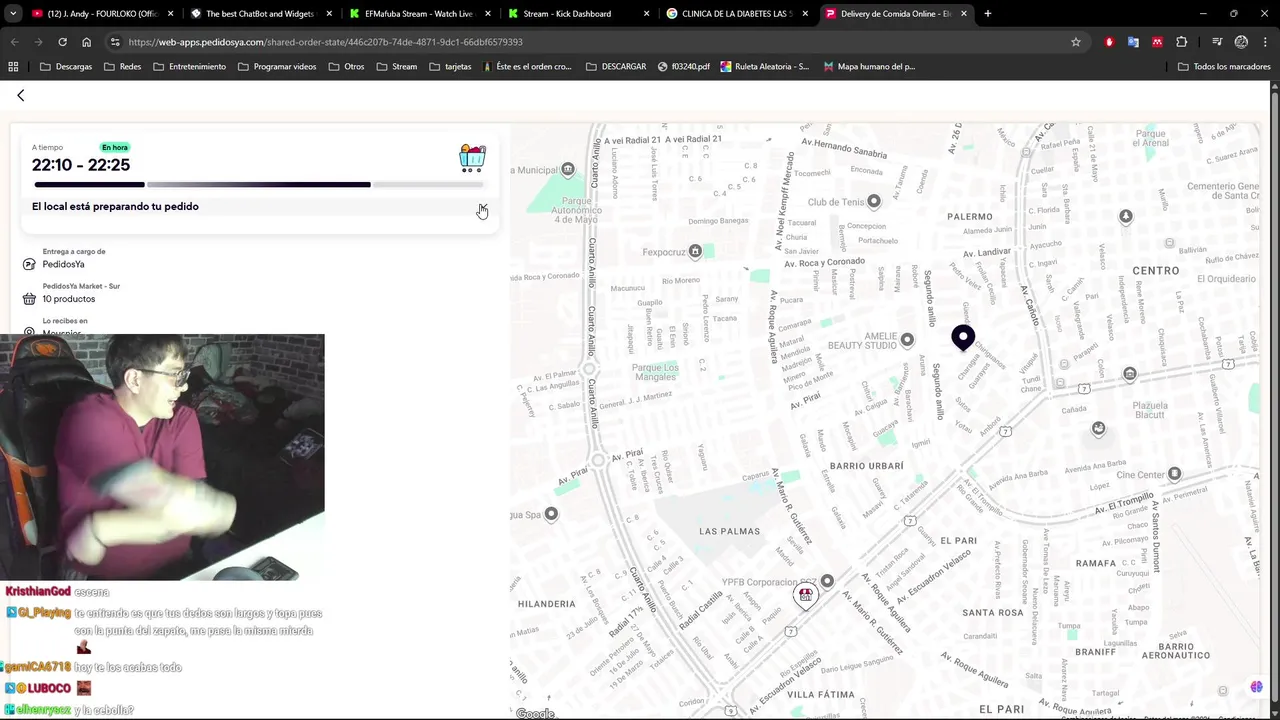Open the Descargas bookmark folder

66,67
